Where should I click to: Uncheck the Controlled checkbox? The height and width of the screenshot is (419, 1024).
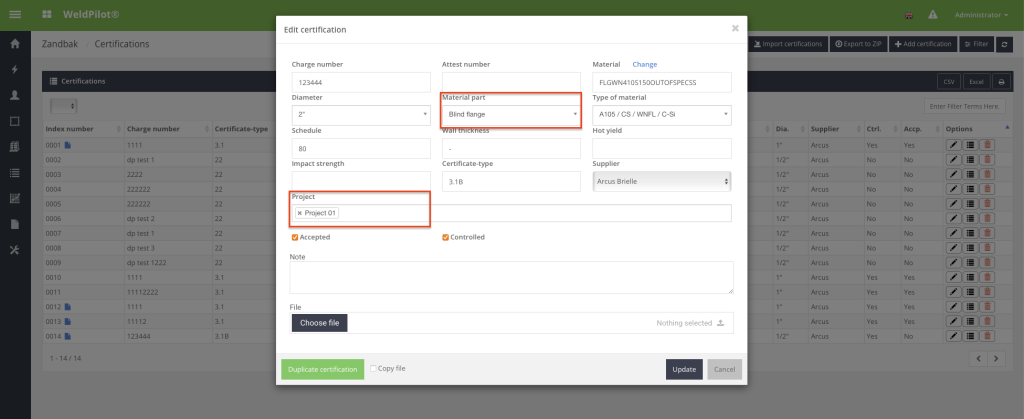446,237
